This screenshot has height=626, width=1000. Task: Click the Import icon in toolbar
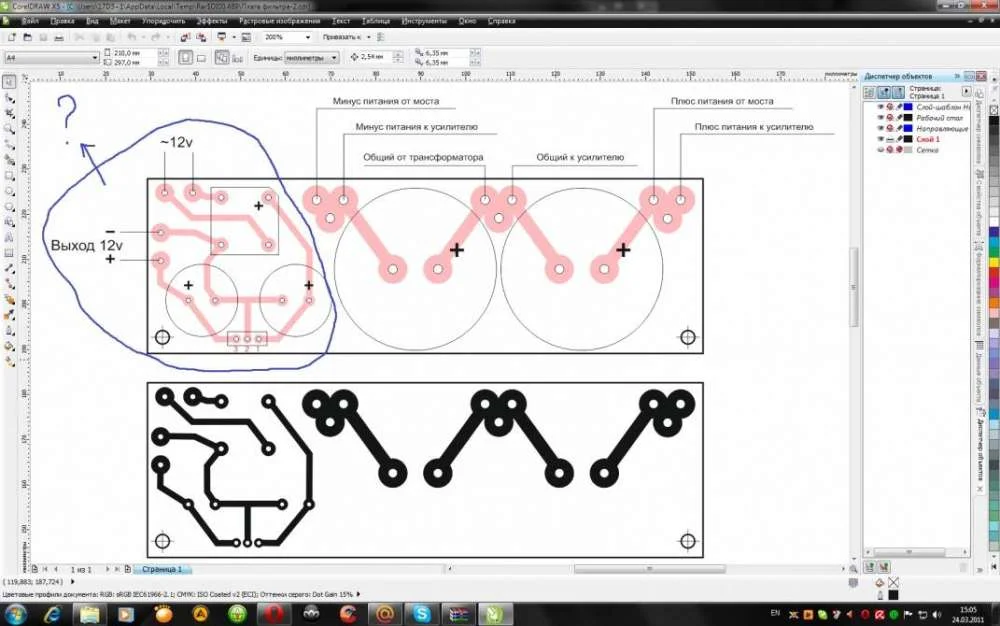tap(186, 38)
